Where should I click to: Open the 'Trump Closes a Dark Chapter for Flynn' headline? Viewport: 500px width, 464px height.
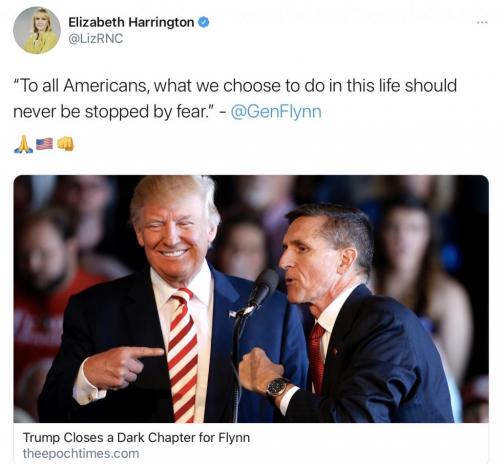point(136,437)
